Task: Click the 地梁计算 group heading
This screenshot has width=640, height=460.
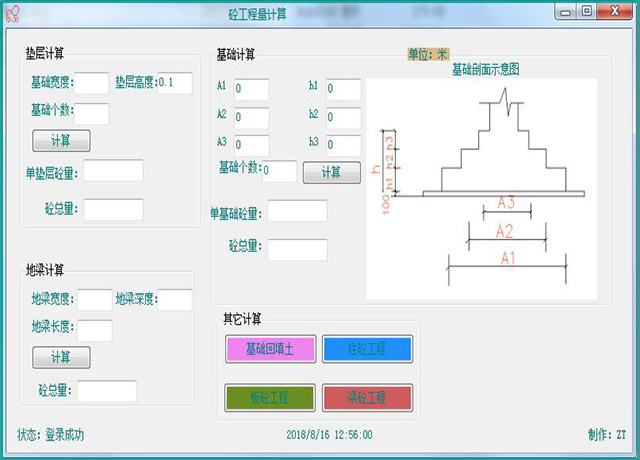Action: 45,270
